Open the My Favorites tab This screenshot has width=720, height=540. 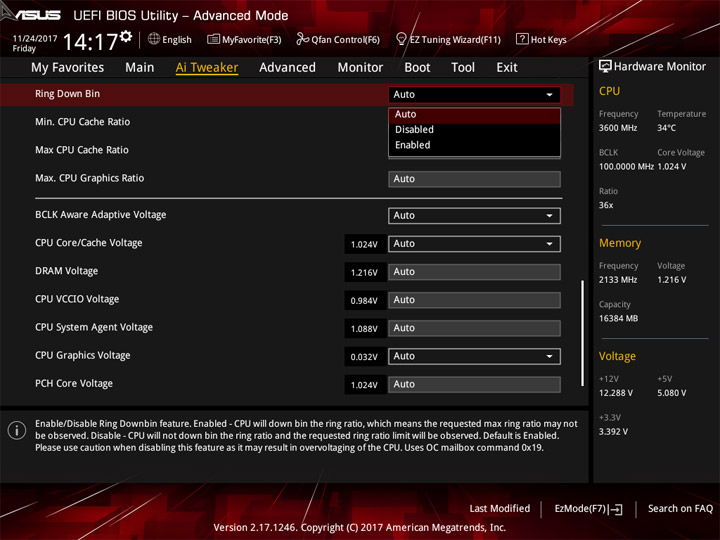68,68
